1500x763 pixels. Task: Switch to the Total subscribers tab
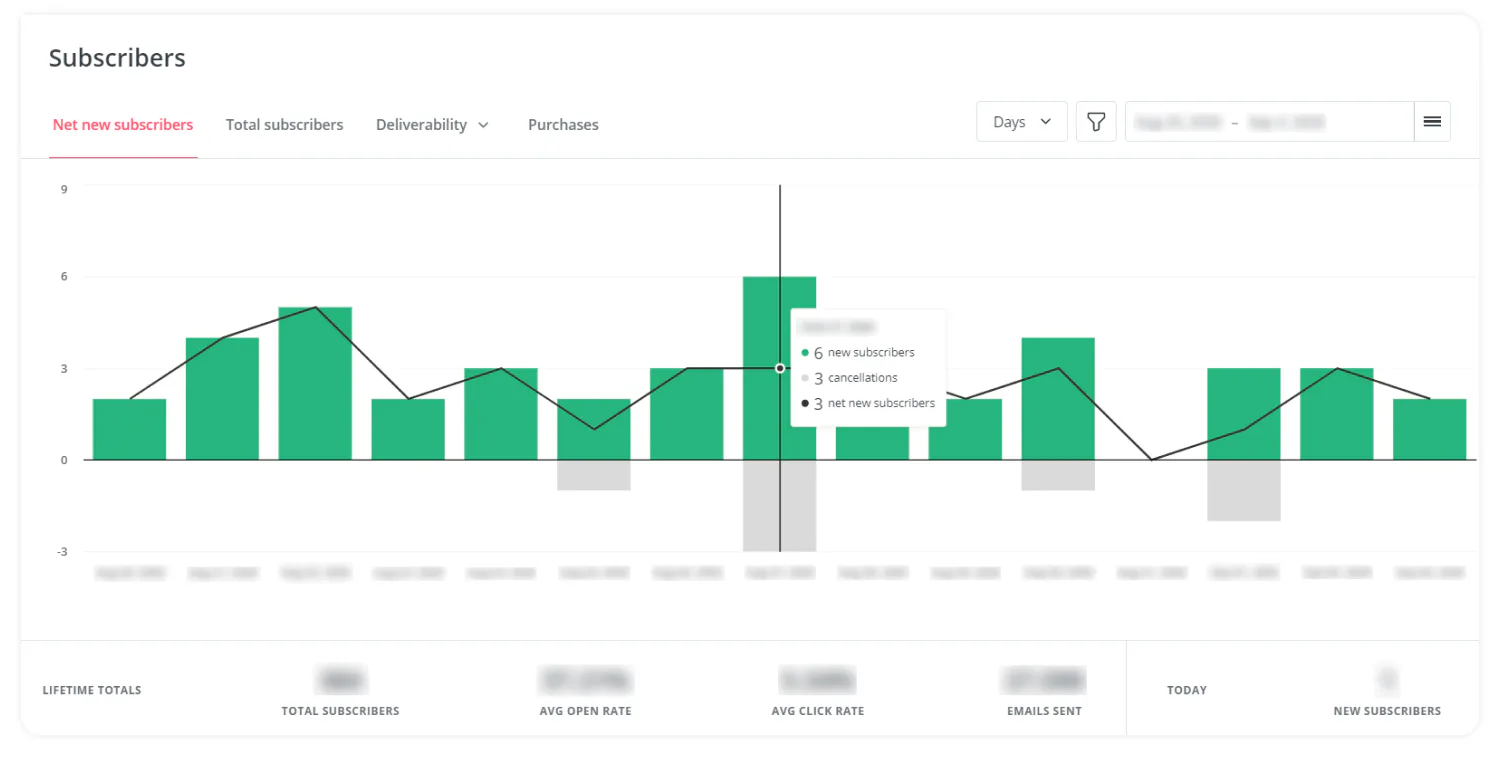point(284,125)
